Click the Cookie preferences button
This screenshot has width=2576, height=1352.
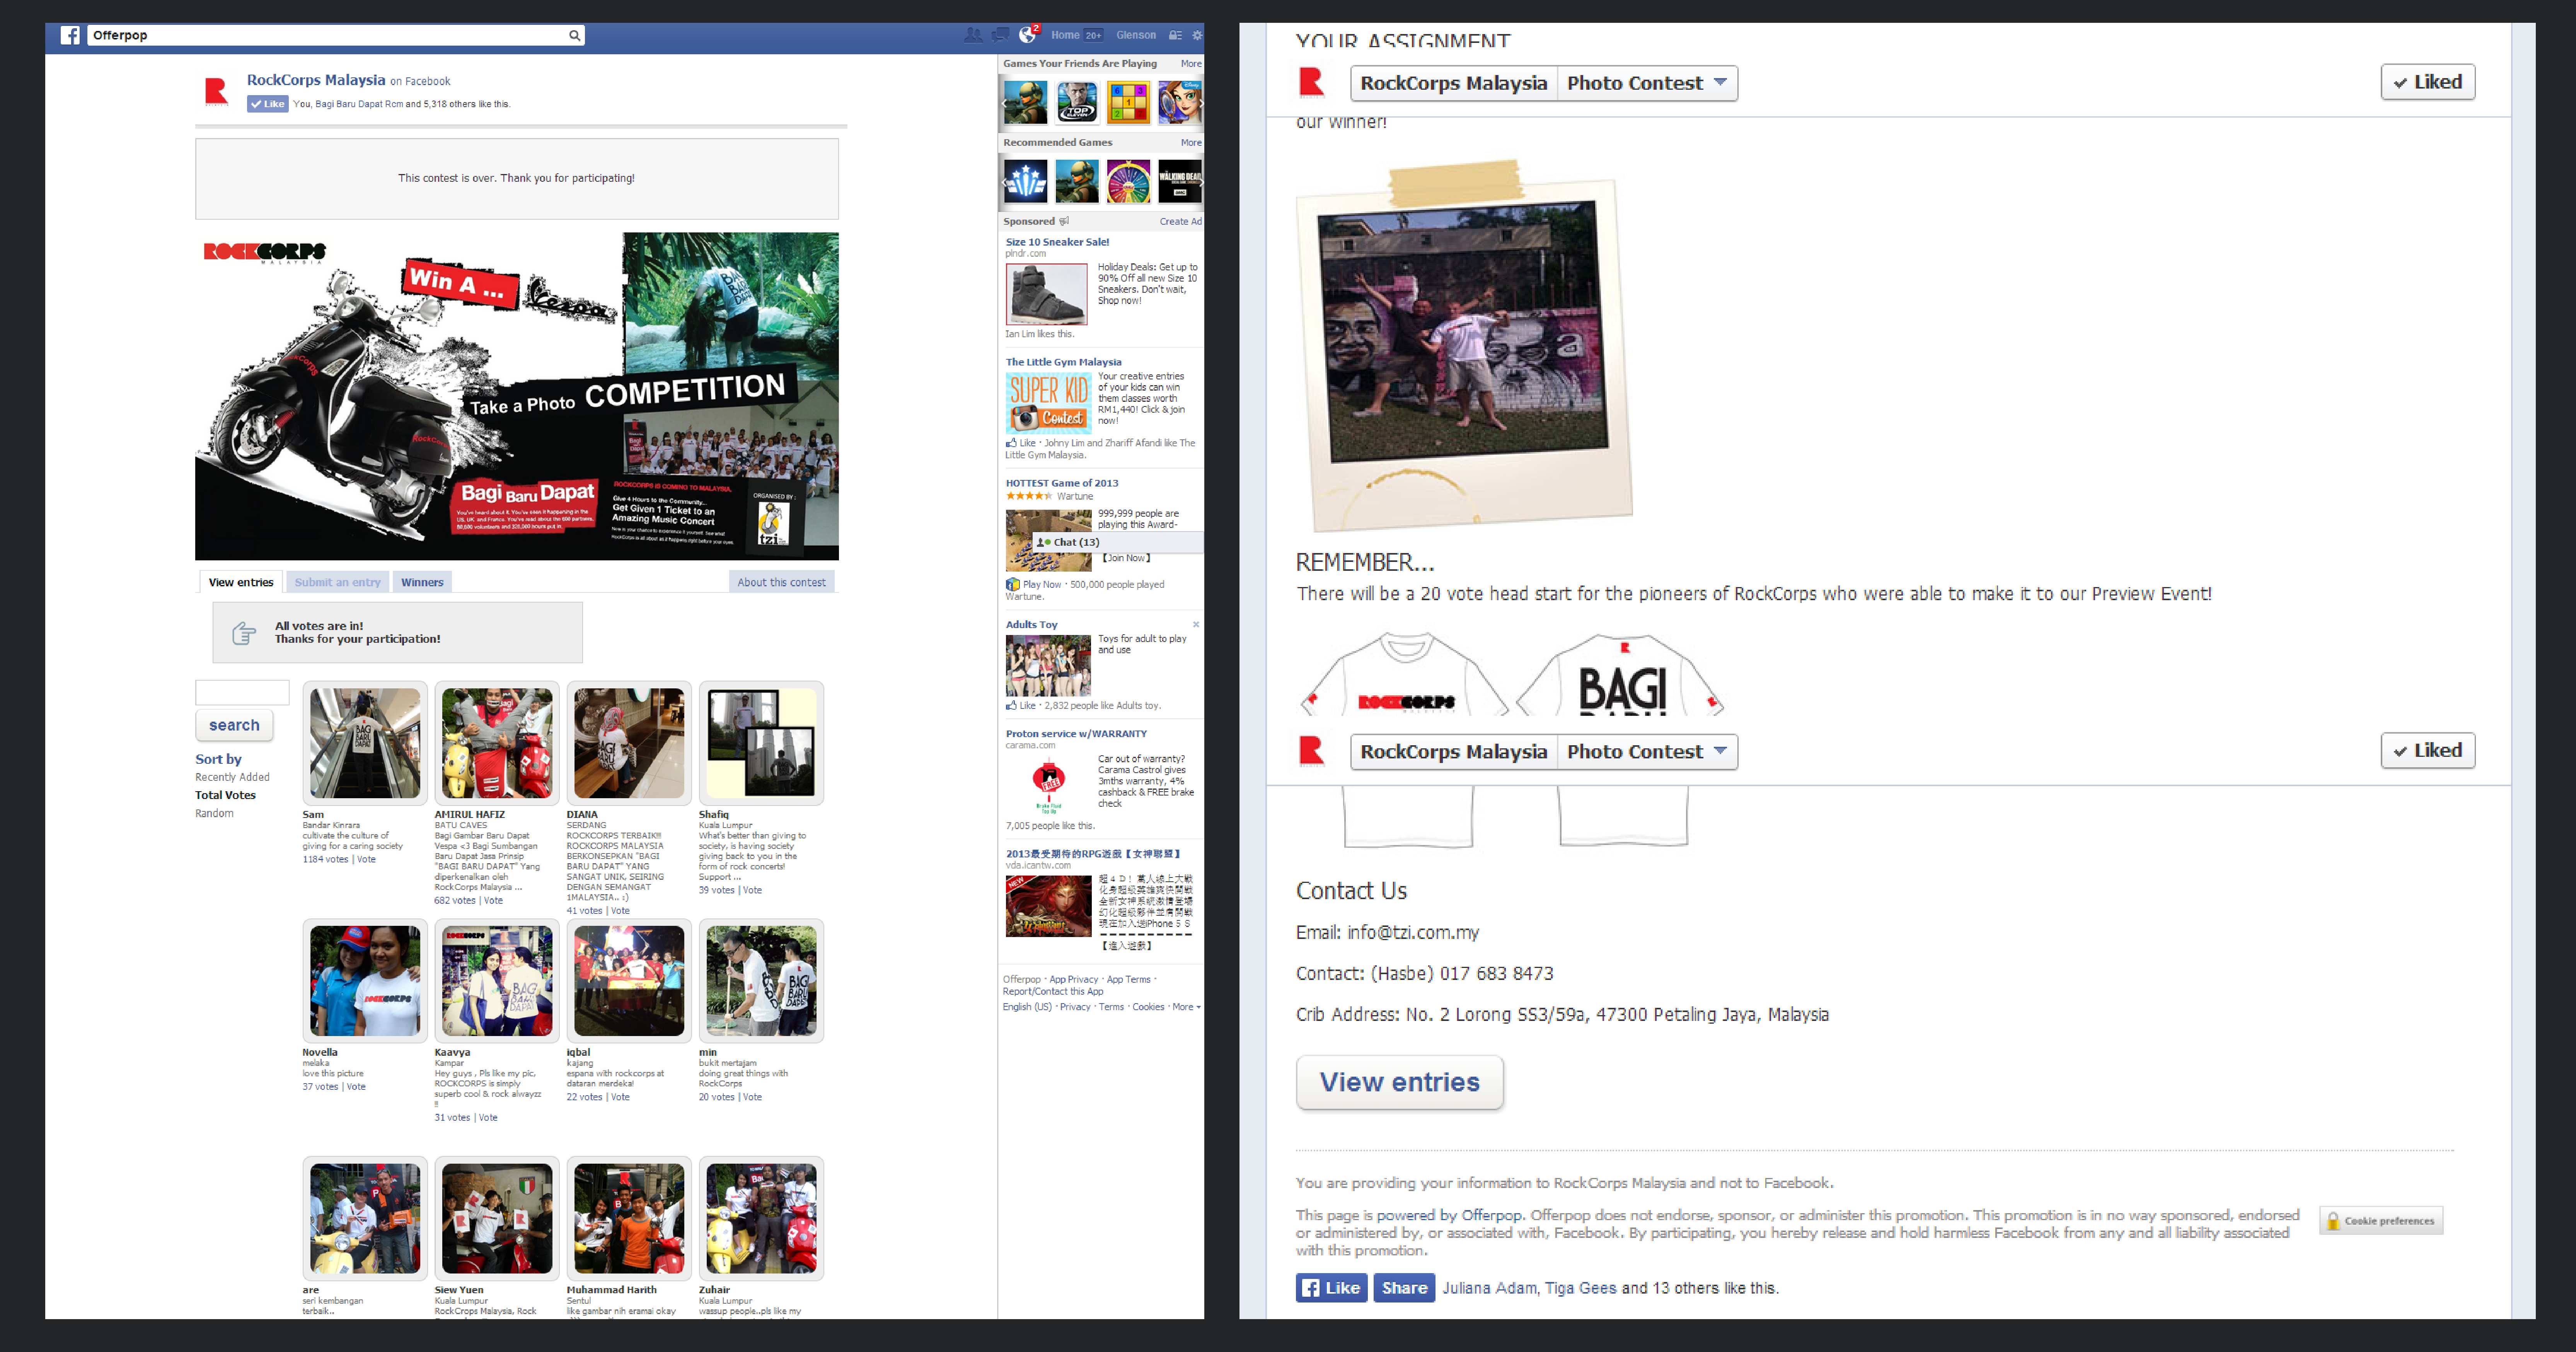pos(2381,1220)
